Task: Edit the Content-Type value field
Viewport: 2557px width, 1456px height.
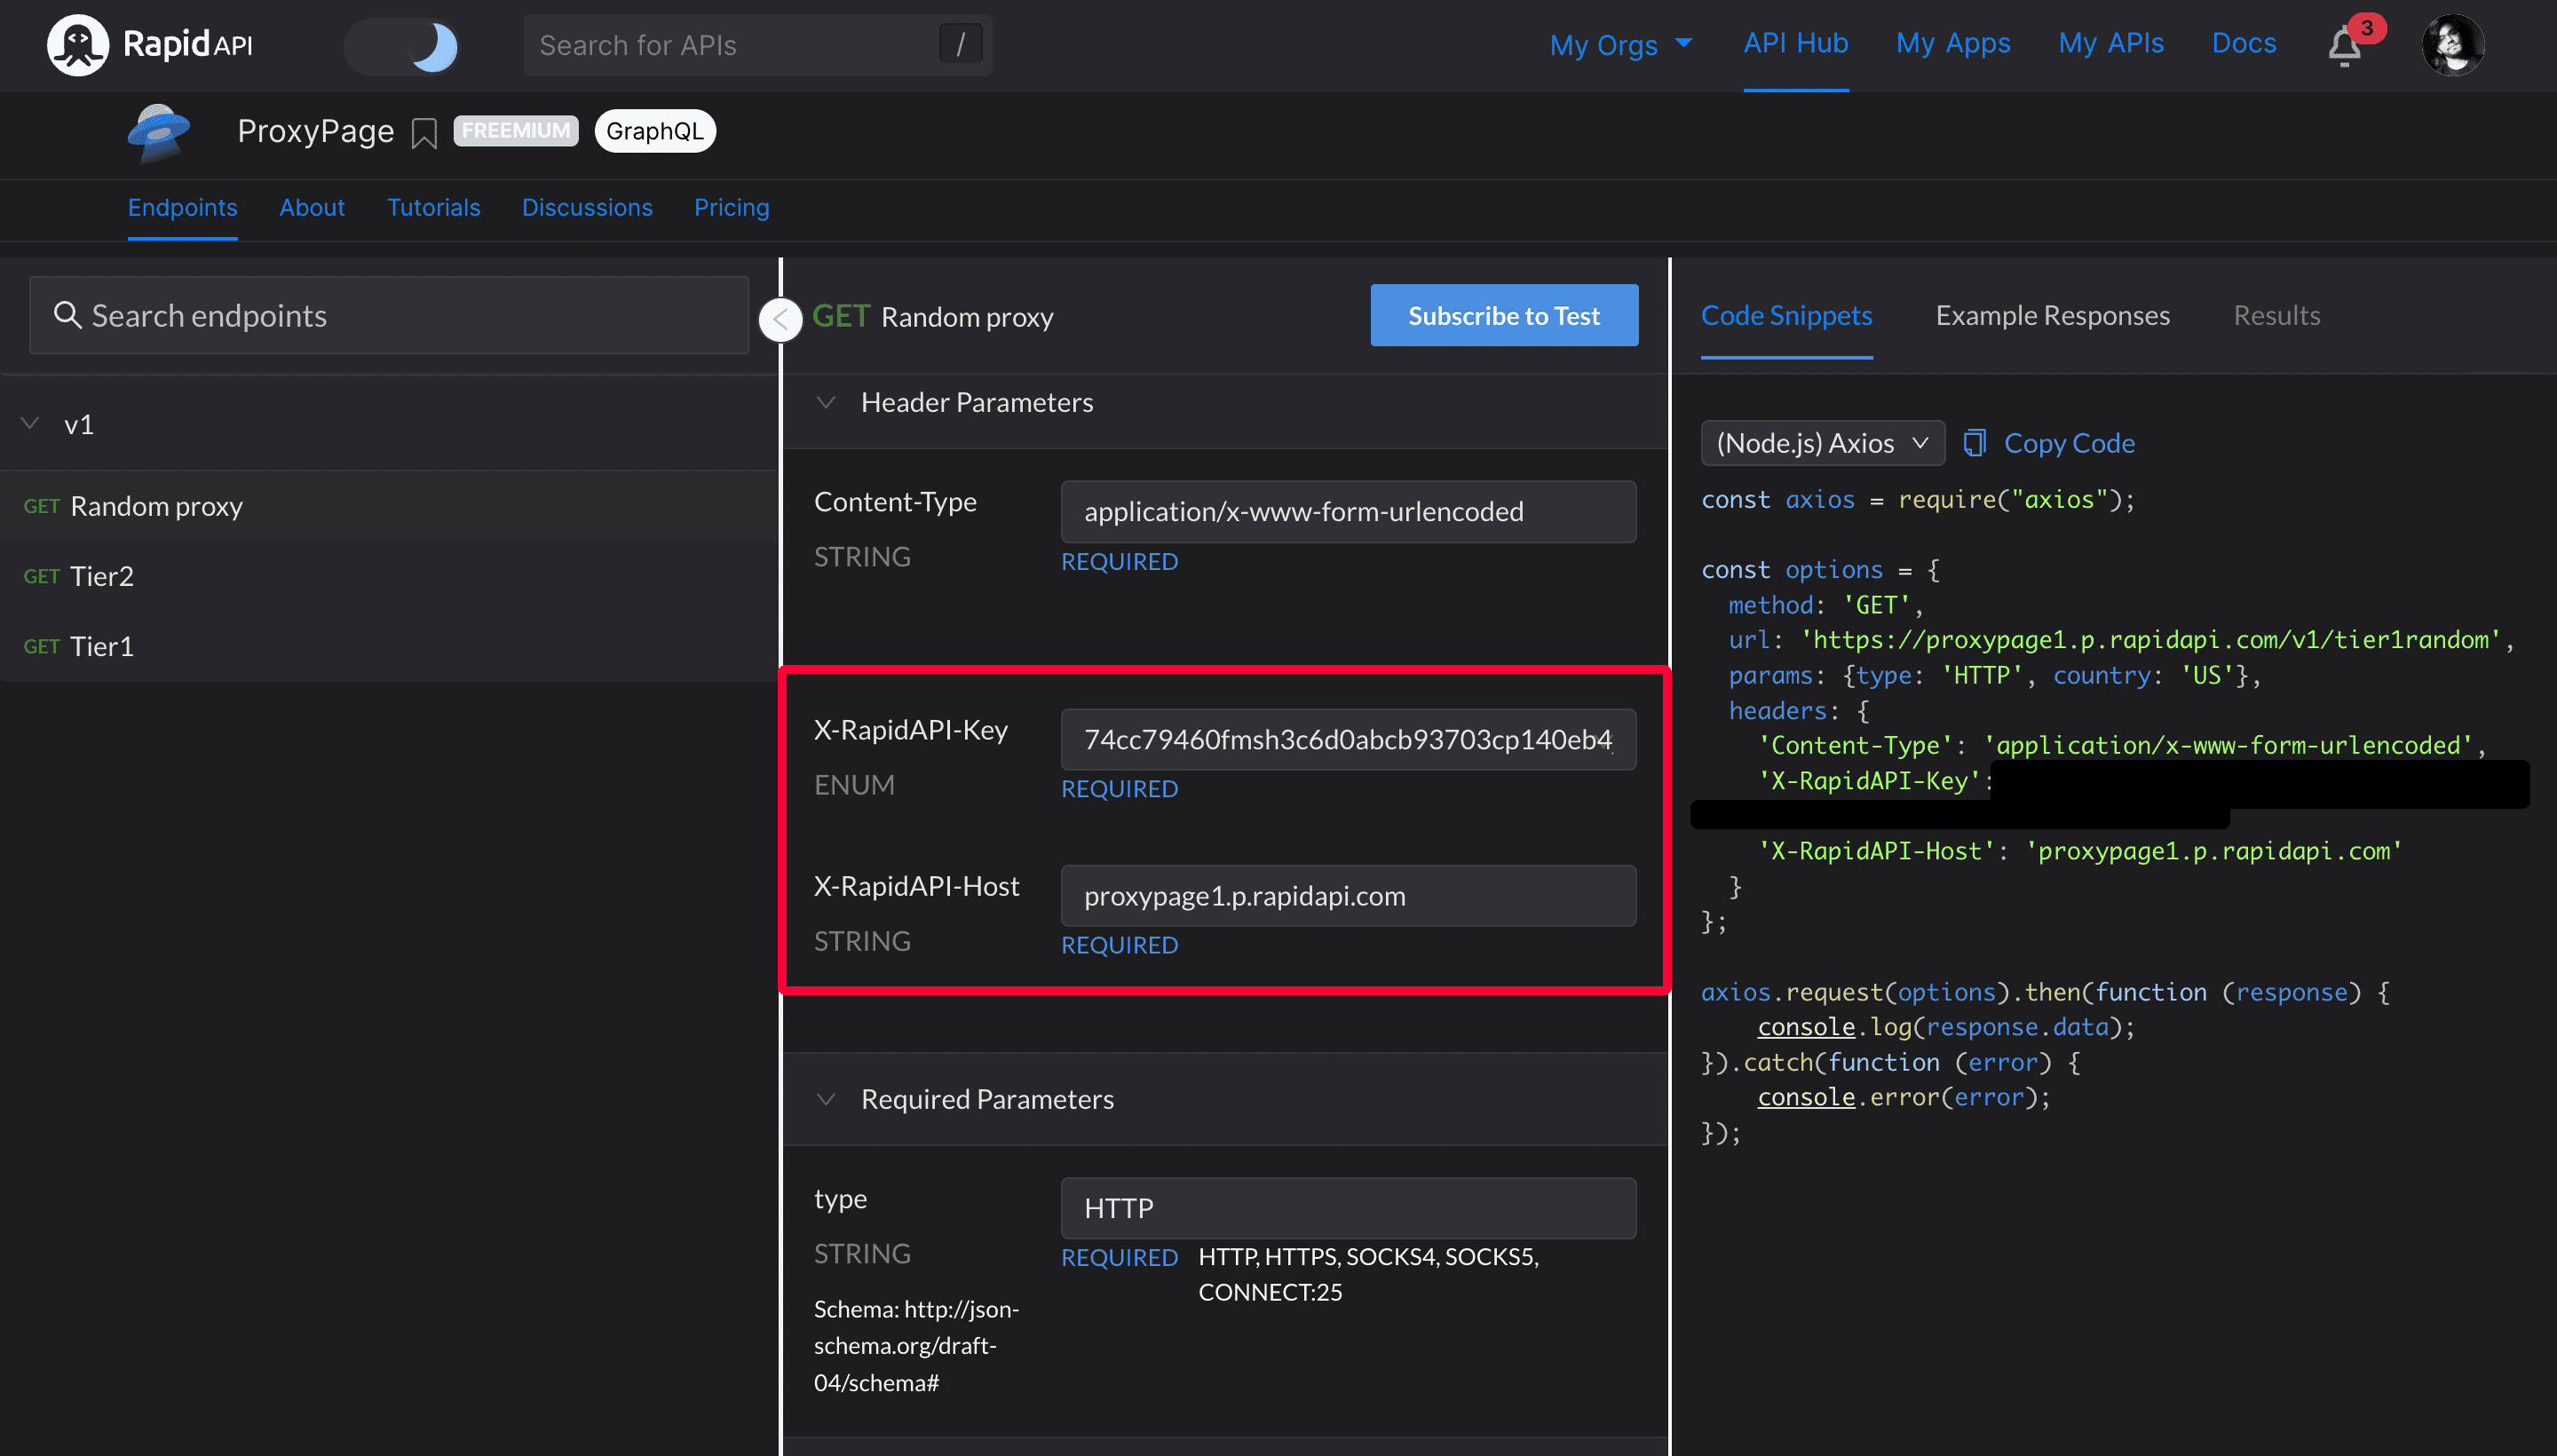Action: (x=1348, y=511)
